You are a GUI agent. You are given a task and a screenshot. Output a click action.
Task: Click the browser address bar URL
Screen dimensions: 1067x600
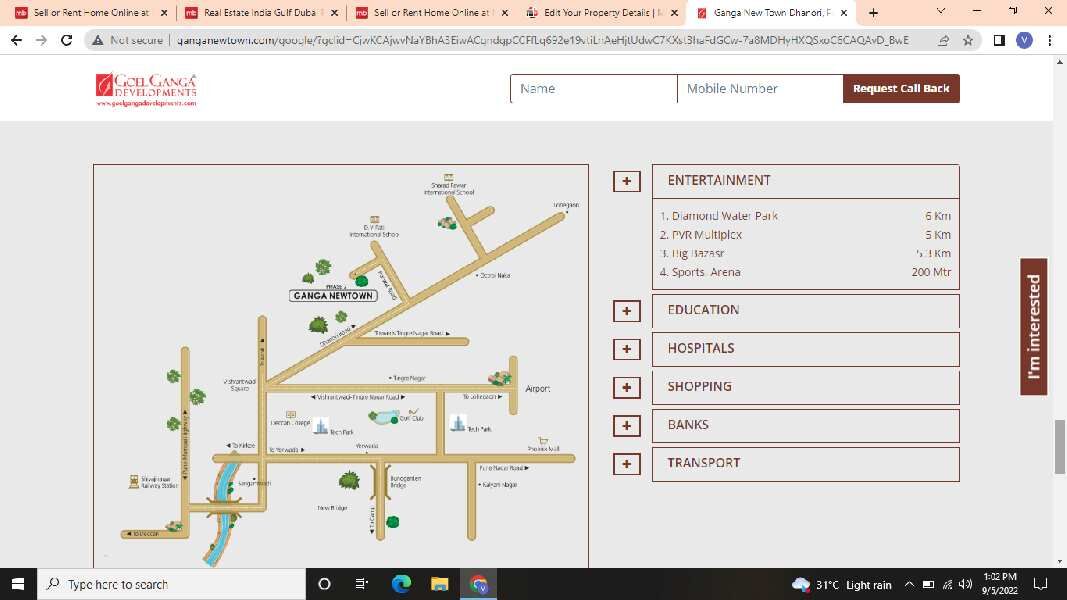[x=542, y=40]
